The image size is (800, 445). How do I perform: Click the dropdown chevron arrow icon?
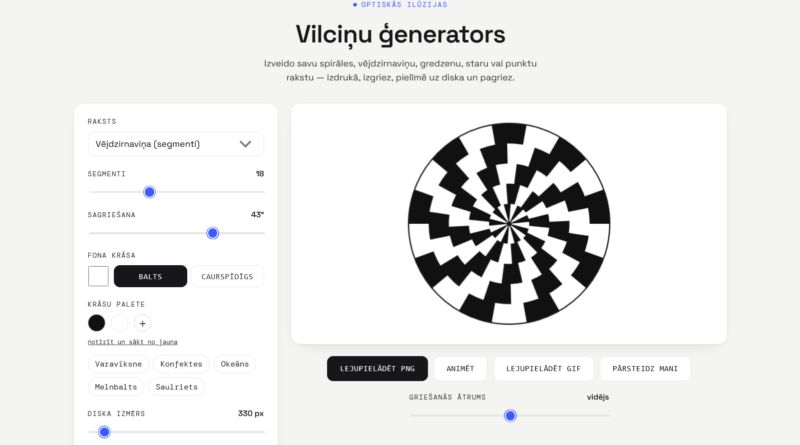[245, 144]
